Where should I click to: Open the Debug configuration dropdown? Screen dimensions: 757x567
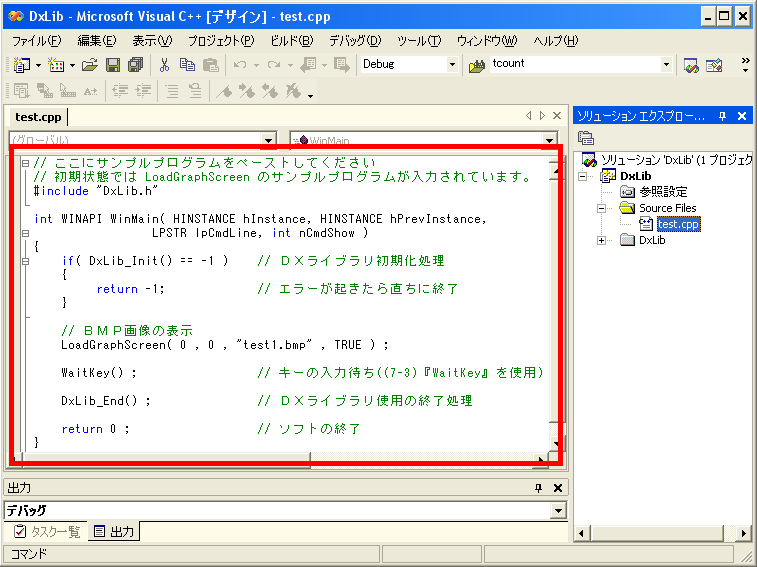click(x=452, y=64)
